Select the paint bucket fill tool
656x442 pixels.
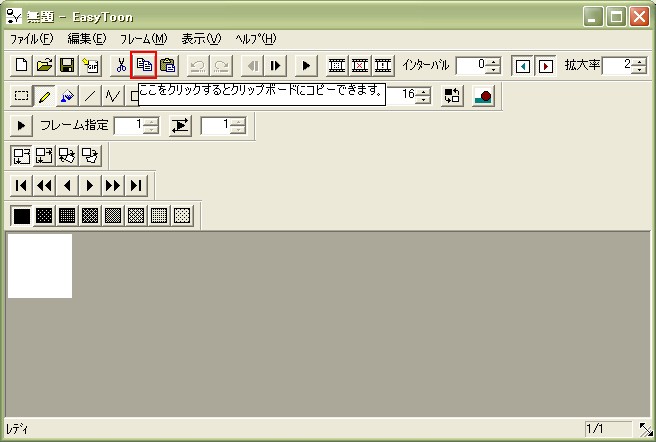coord(67,96)
